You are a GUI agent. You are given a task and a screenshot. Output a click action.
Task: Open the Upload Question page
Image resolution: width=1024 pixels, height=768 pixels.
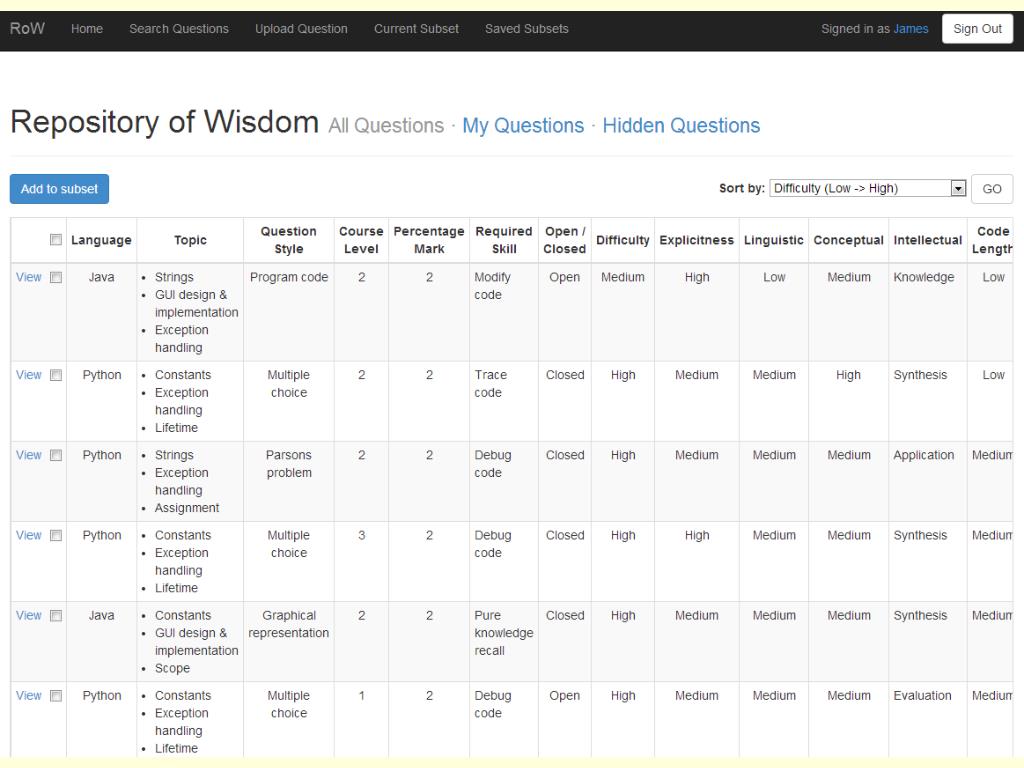pos(301,29)
